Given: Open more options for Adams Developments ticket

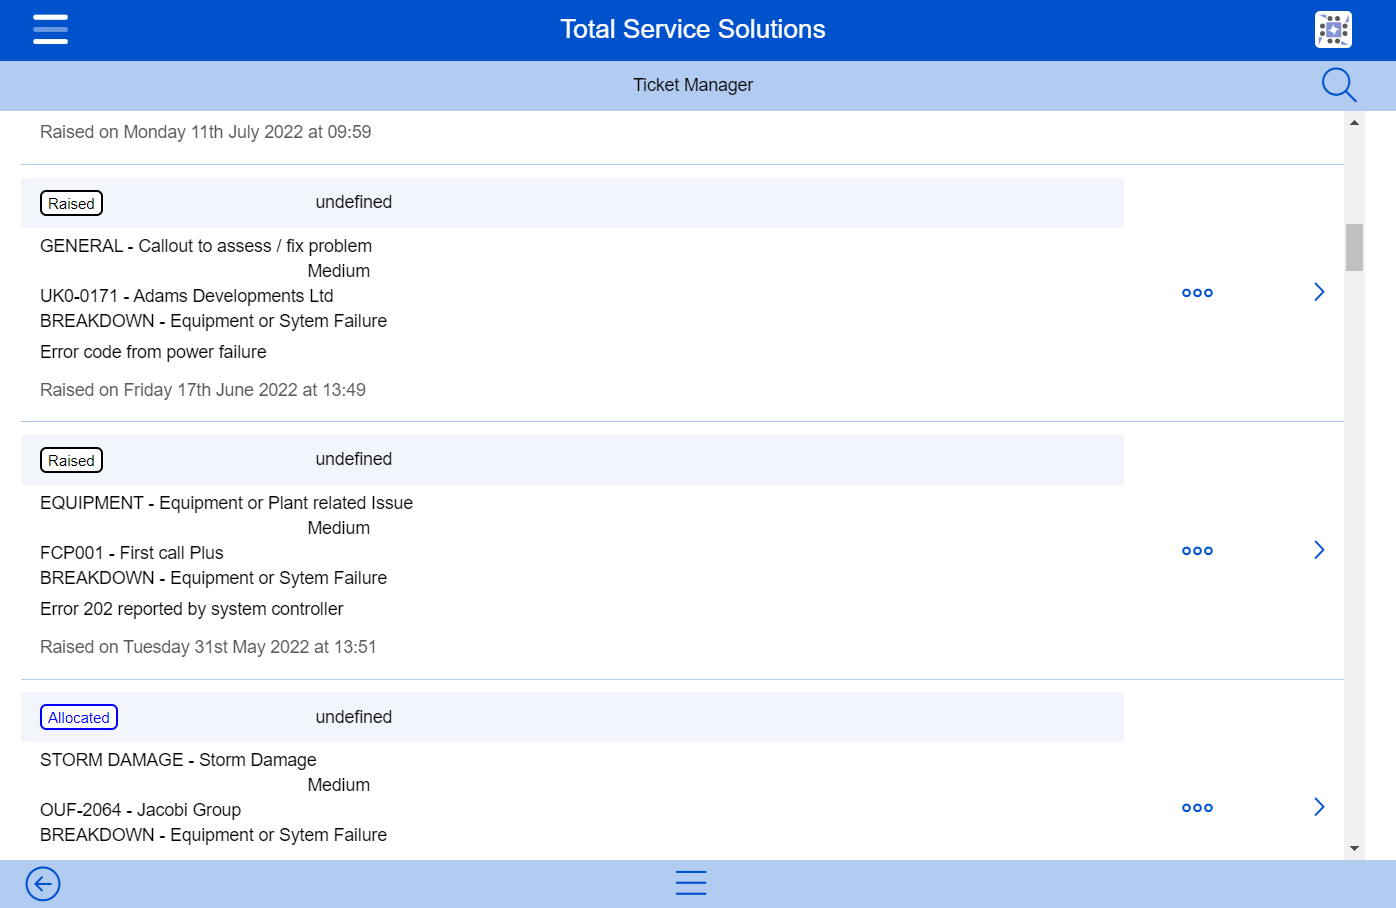Looking at the screenshot, I should click(1197, 293).
